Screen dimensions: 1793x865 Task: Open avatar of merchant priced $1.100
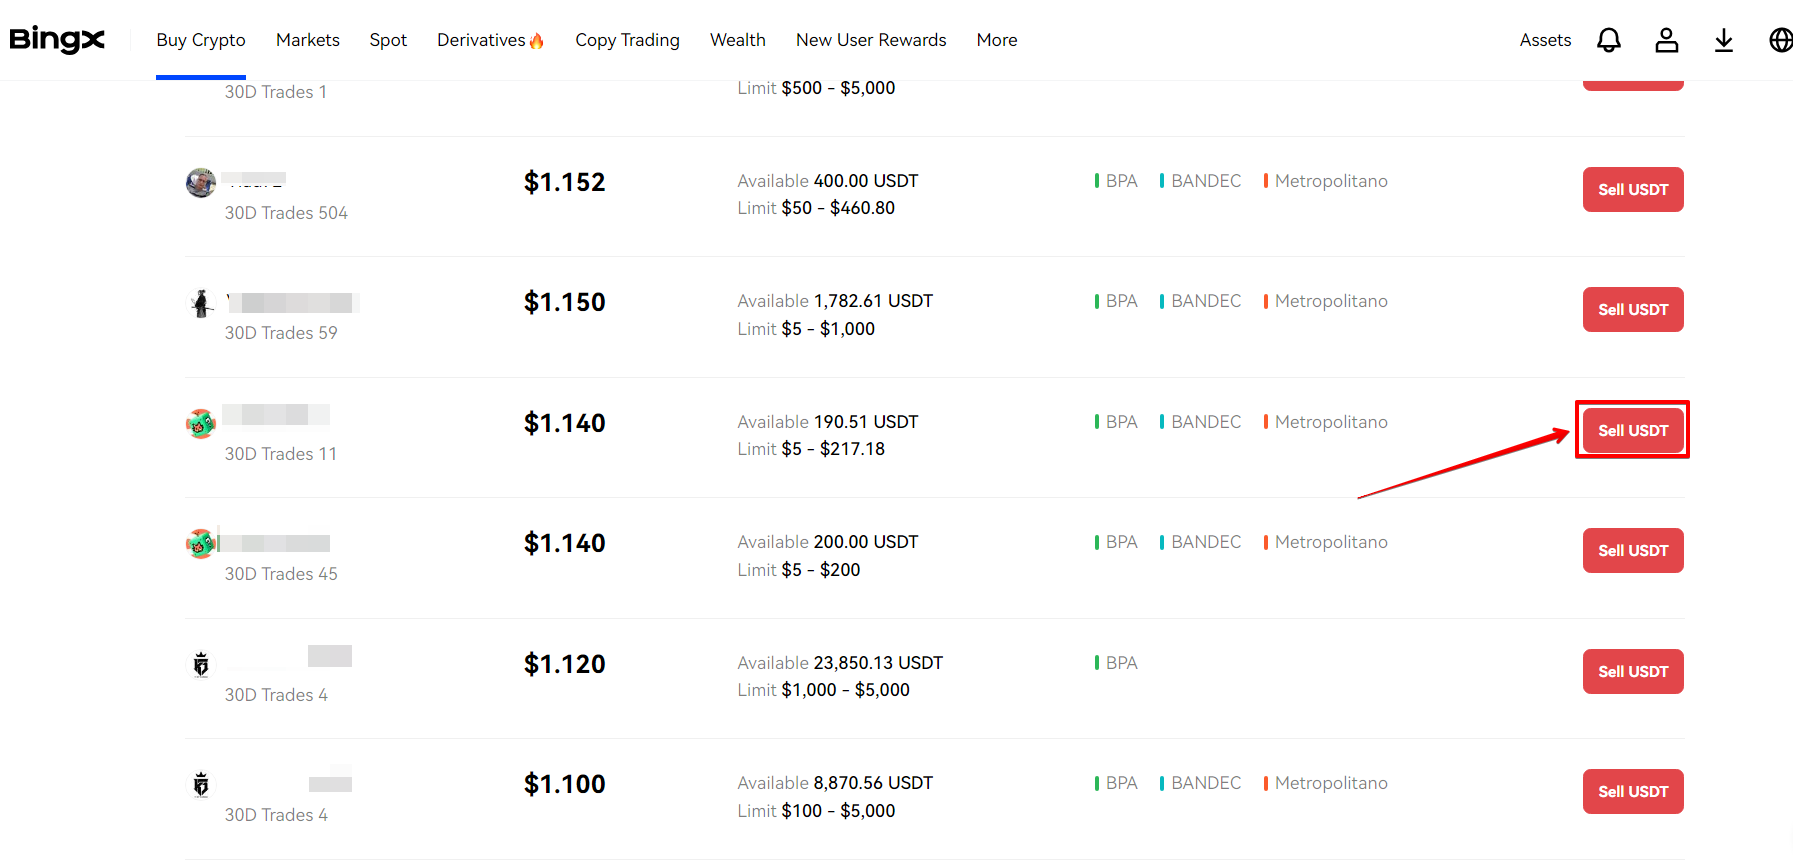pyautogui.click(x=201, y=785)
